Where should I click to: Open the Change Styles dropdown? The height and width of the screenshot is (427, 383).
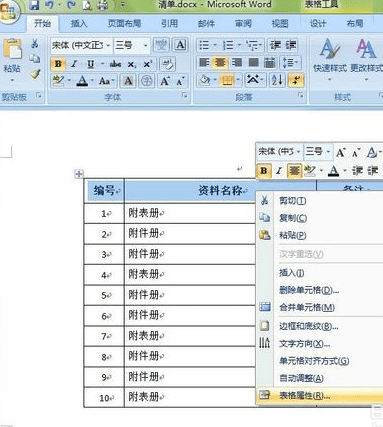(x=366, y=59)
